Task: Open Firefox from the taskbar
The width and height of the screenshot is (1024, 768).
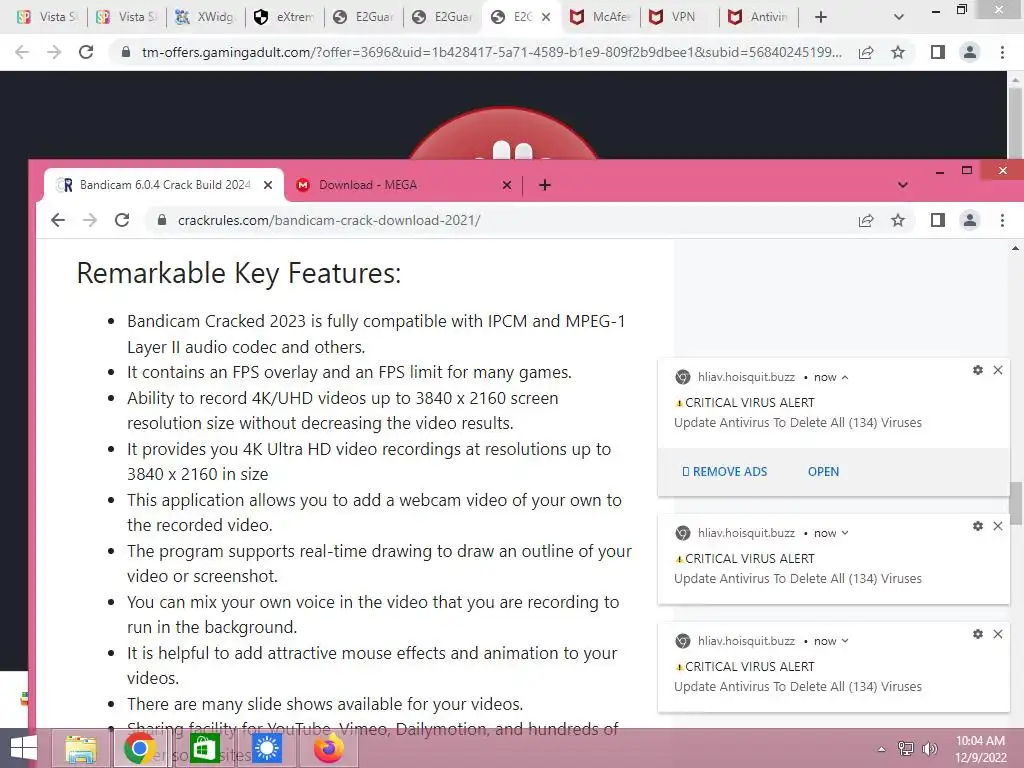Action: tap(329, 748)
